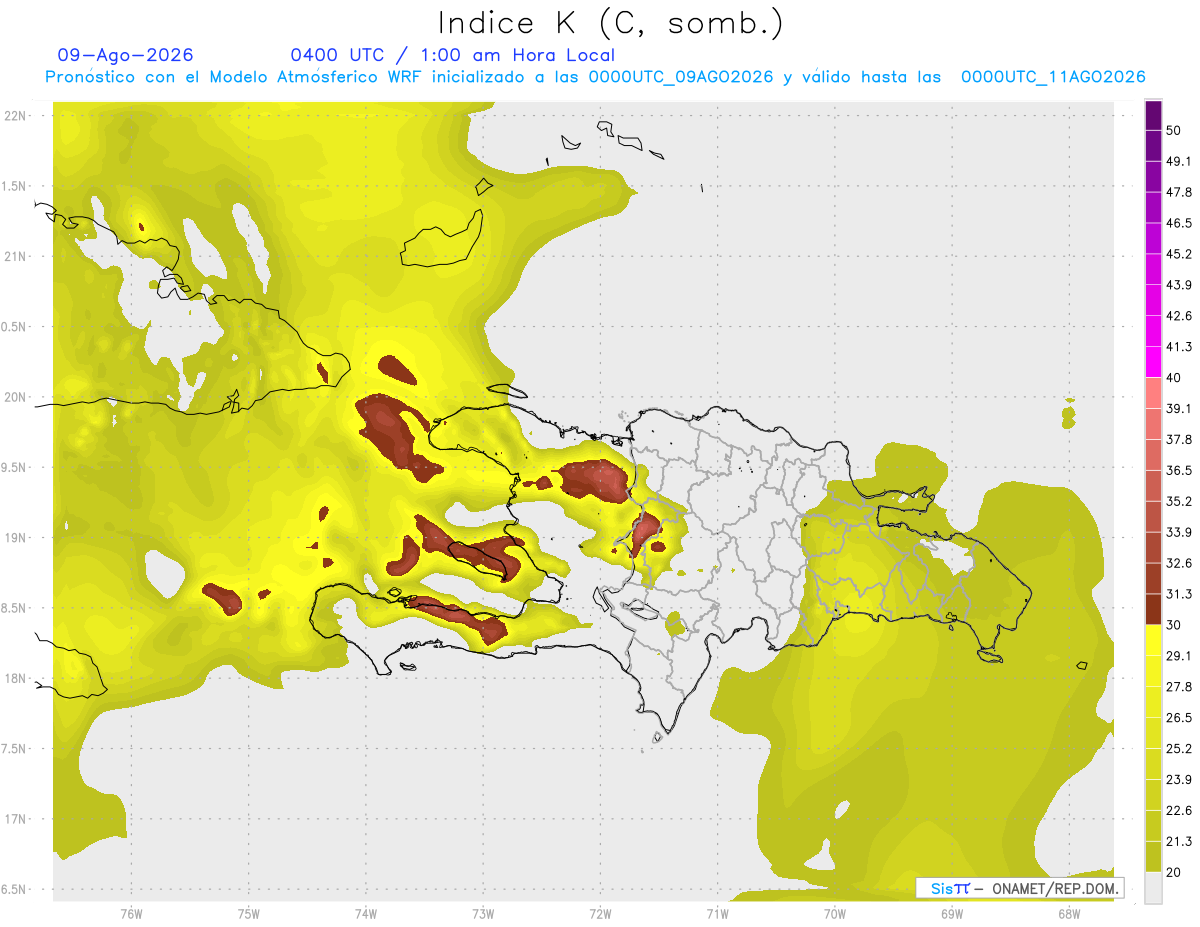Viewport: 1200px width, 927px height.
Task: Click the '8.5N' latitude label
Action: tap(14, 608)
